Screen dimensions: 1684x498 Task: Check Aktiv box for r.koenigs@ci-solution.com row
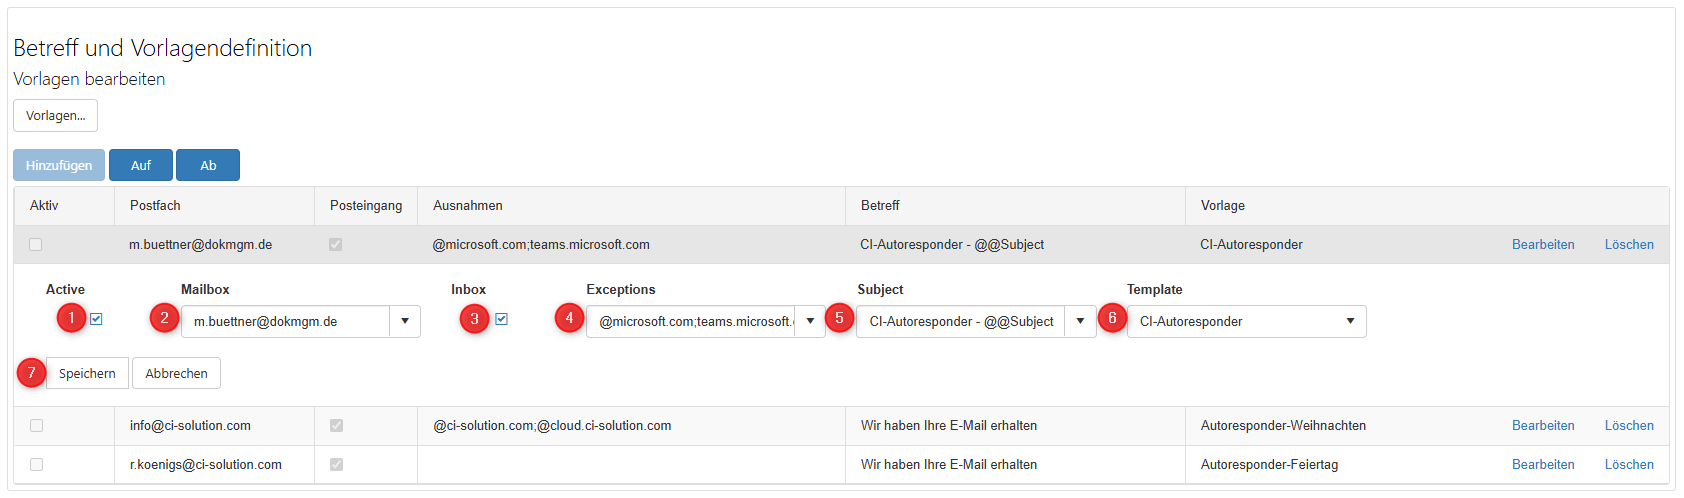click(37, 465)
